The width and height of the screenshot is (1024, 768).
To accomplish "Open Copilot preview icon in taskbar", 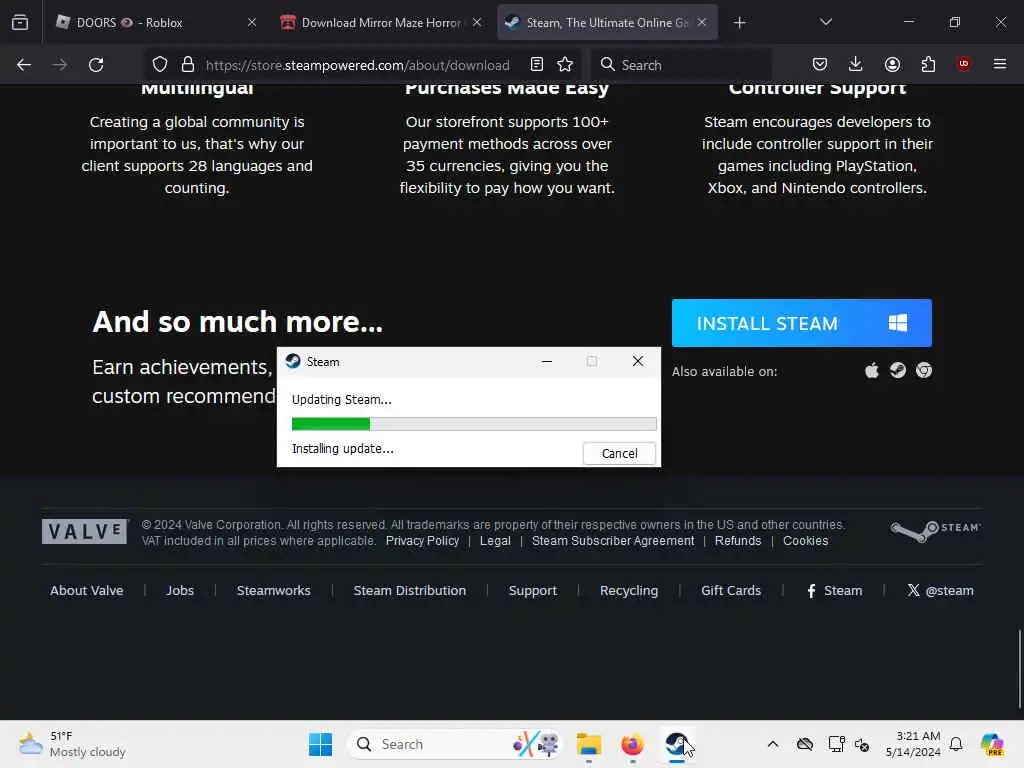I will click(991, 744).
